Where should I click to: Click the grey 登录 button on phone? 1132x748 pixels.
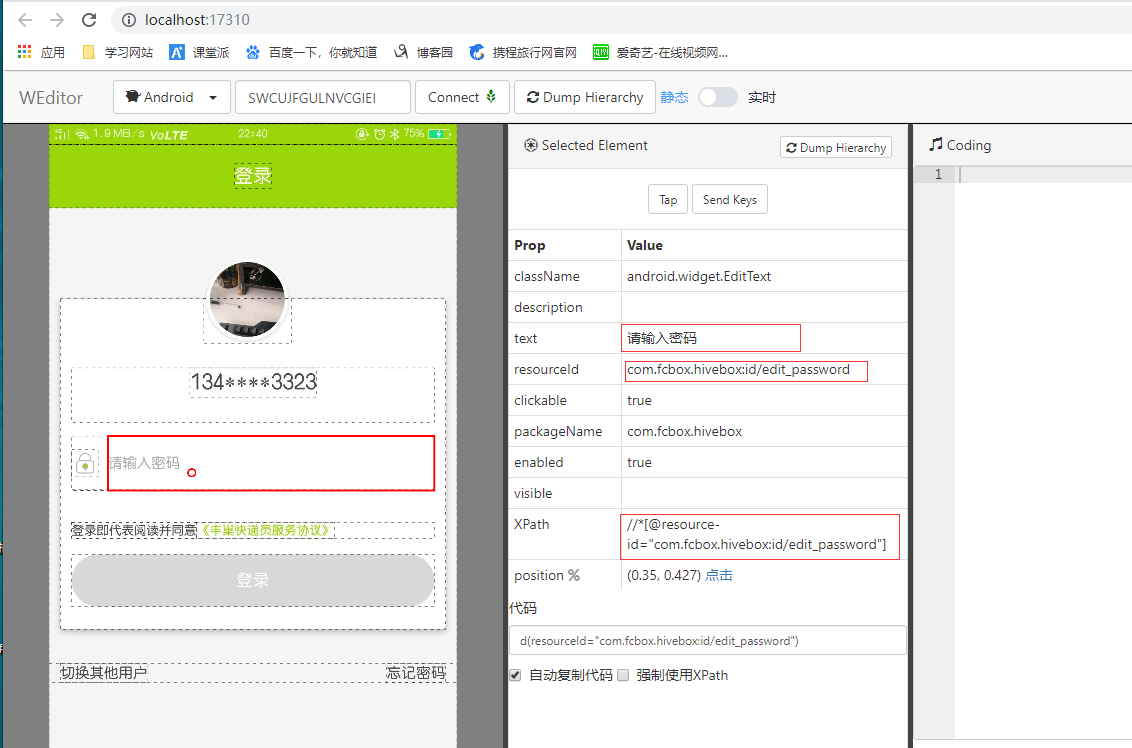[253, 580]
